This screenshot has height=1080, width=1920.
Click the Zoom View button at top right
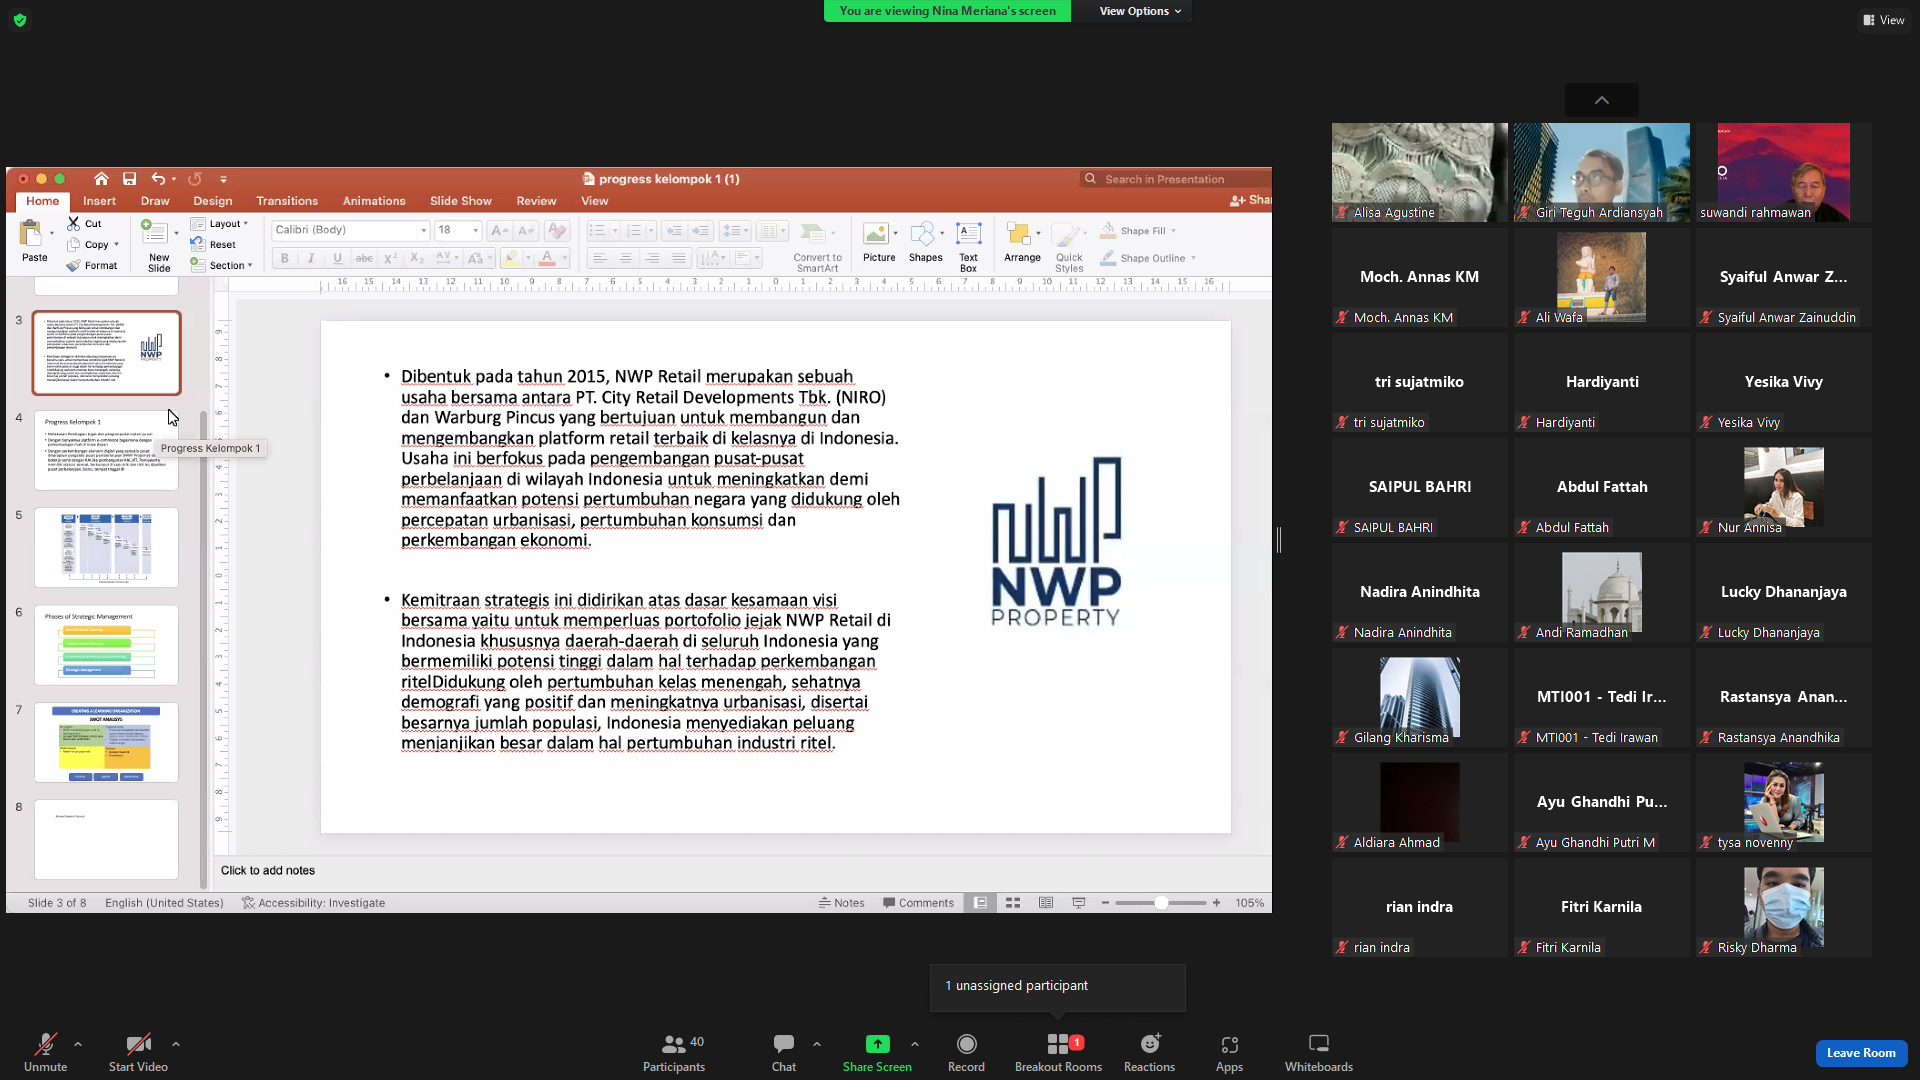(x=1884, y=20)
